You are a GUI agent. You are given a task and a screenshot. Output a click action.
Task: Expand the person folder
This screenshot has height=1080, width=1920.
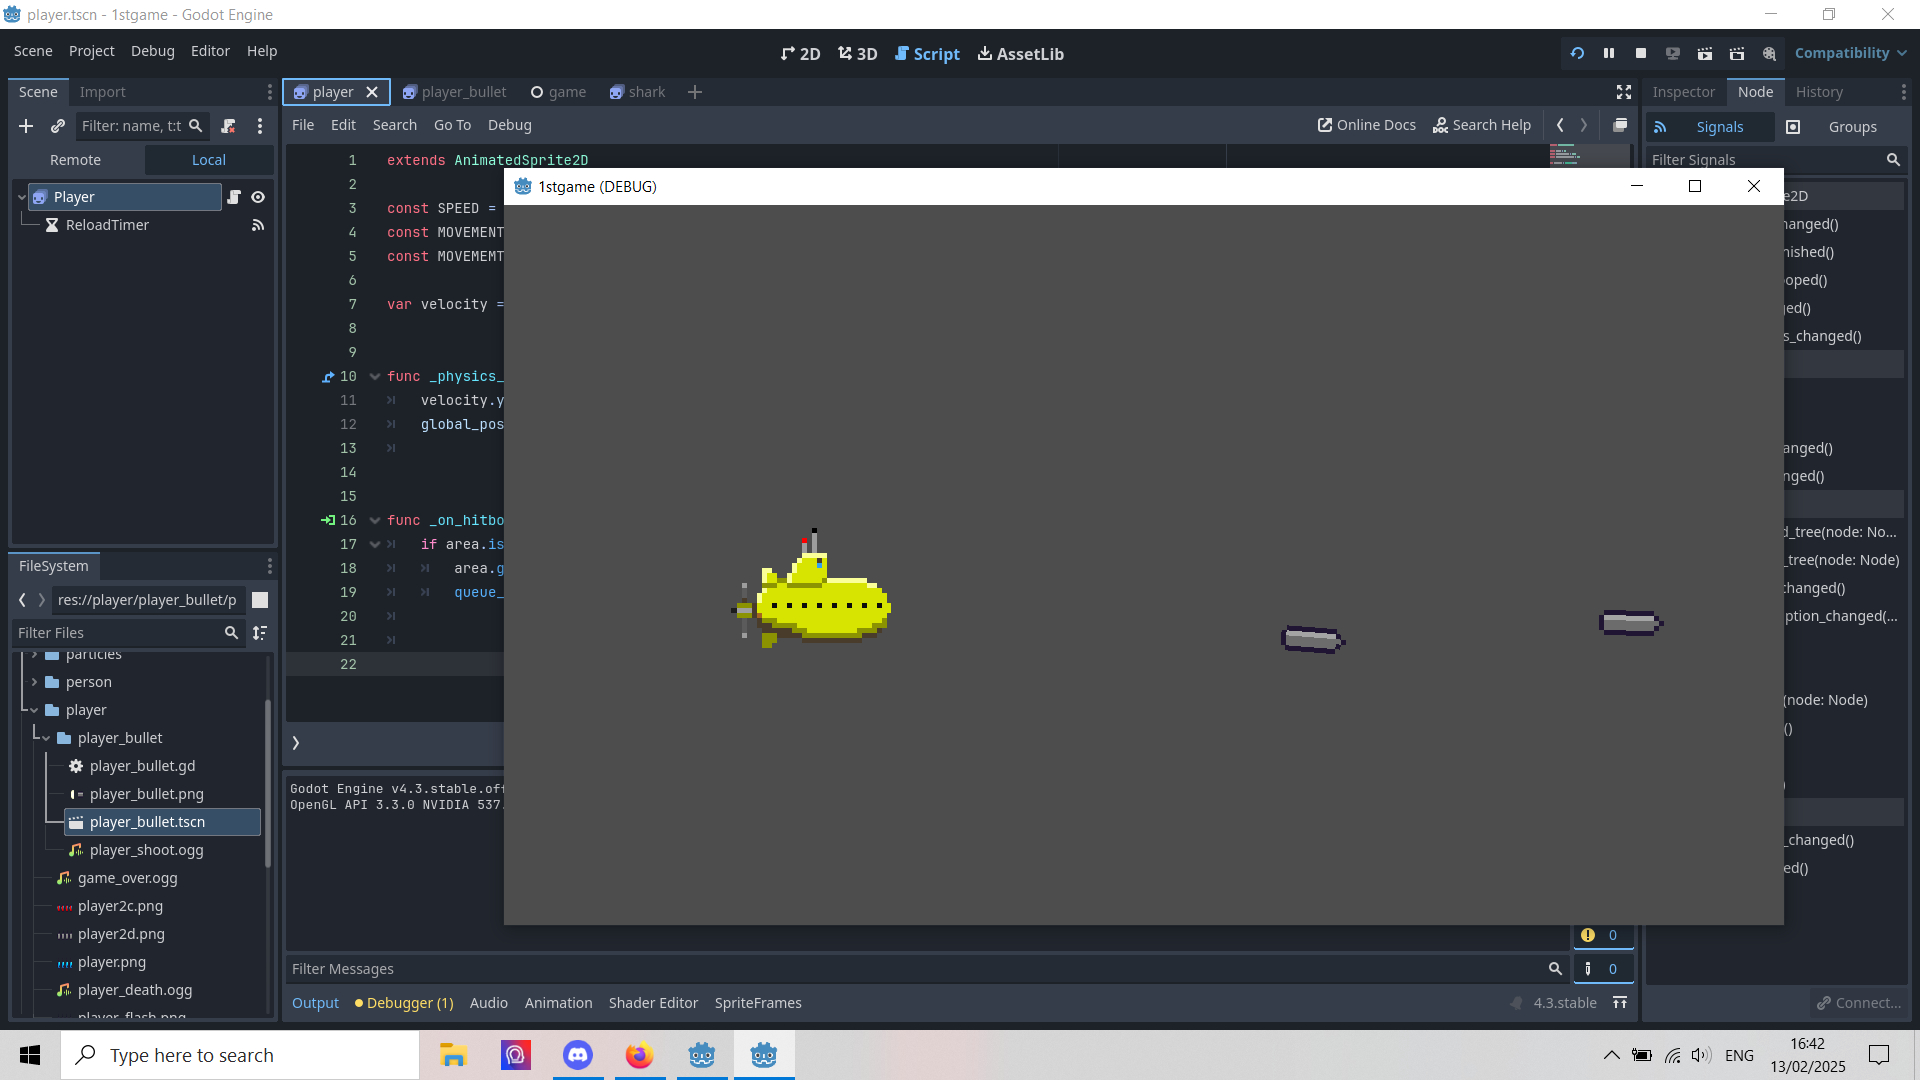(34, 682)
